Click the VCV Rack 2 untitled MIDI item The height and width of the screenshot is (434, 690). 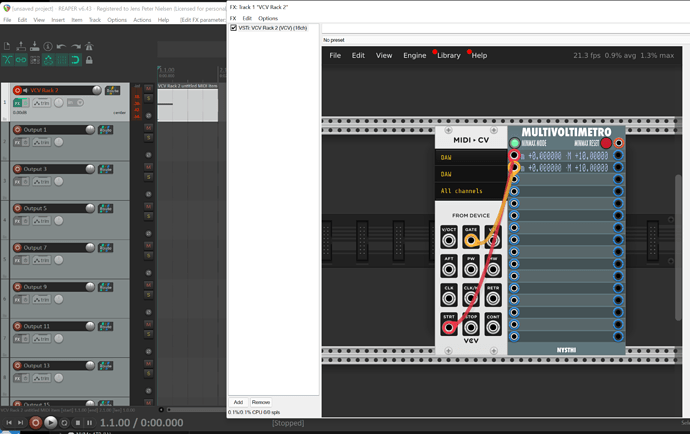pyautogui.click(x=188, y=105)
